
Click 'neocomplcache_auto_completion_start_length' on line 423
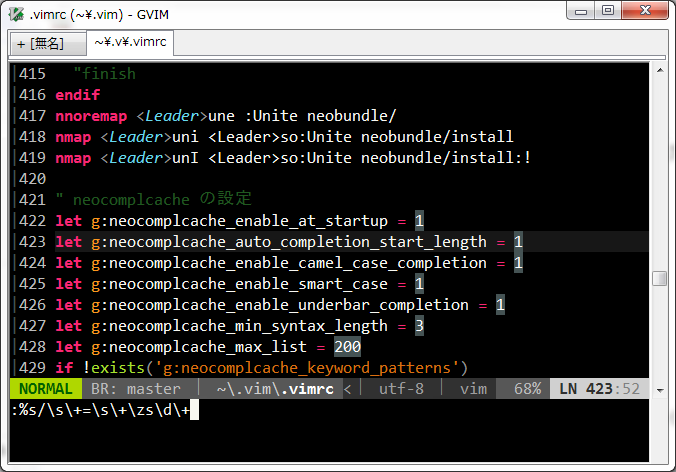(x=298, y=242)
